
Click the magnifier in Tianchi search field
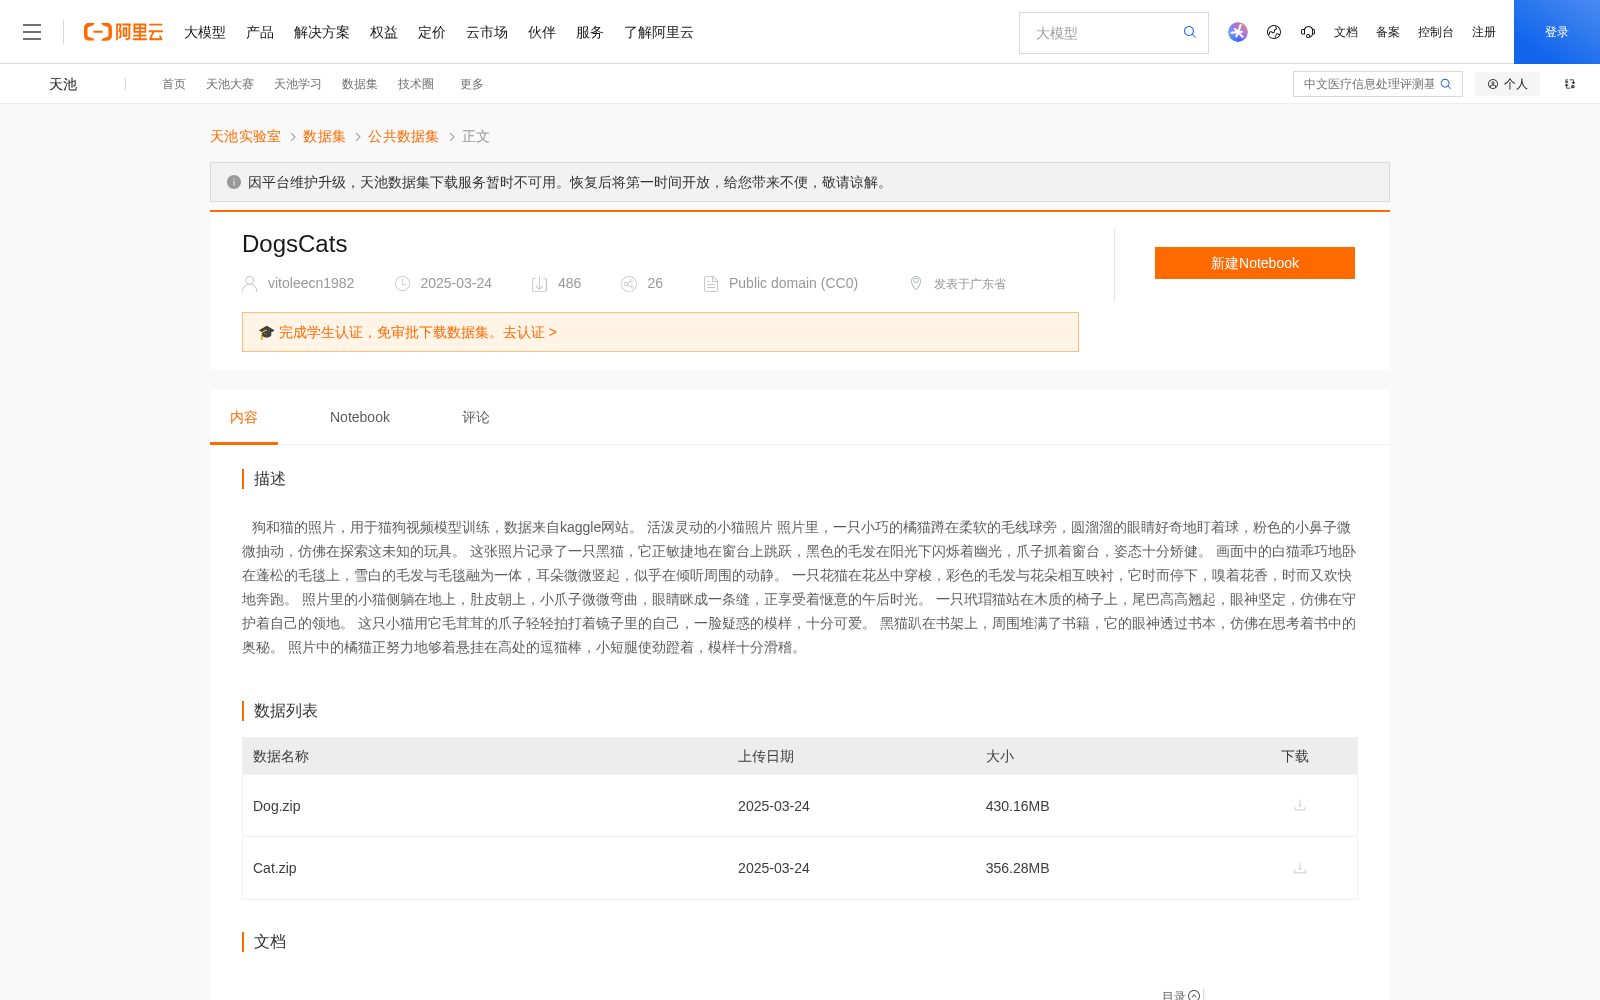[1446, 84]
